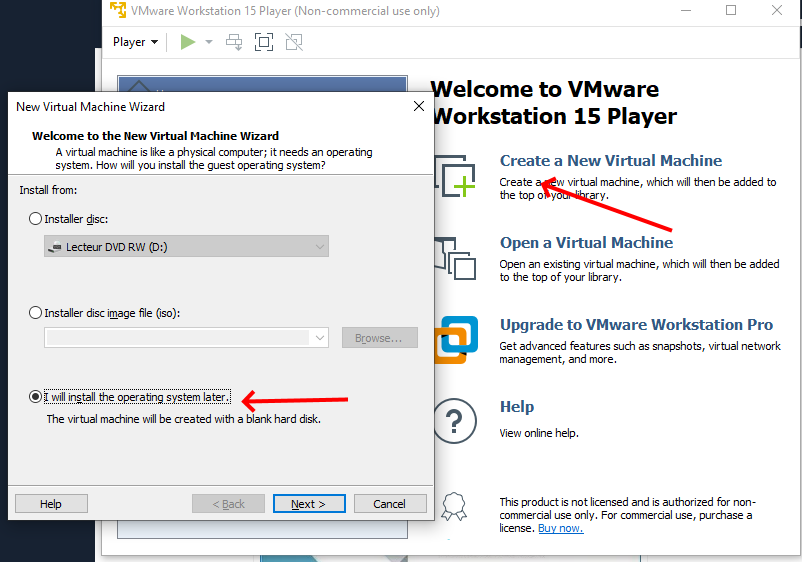The width and height of the screenshot is (802, 562).
Task: Enter full screen mode from toolbar
Action: pos(264,42)
